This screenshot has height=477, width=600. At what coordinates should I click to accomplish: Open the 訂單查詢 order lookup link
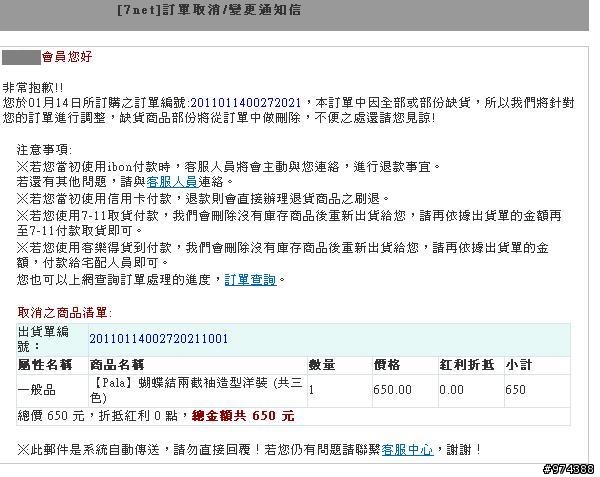250,280
